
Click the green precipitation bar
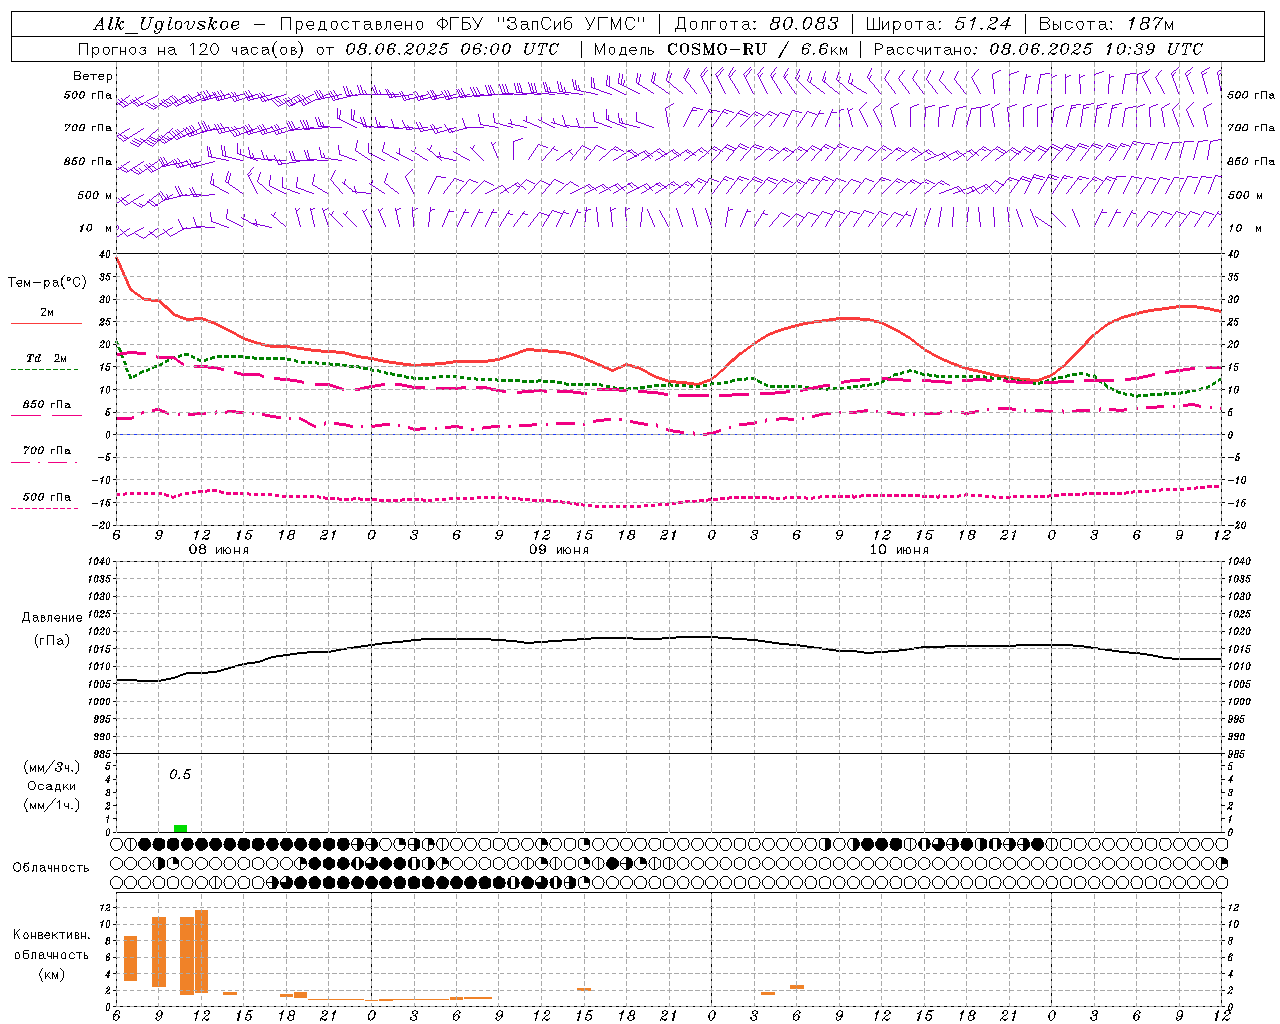pos(180,828)
